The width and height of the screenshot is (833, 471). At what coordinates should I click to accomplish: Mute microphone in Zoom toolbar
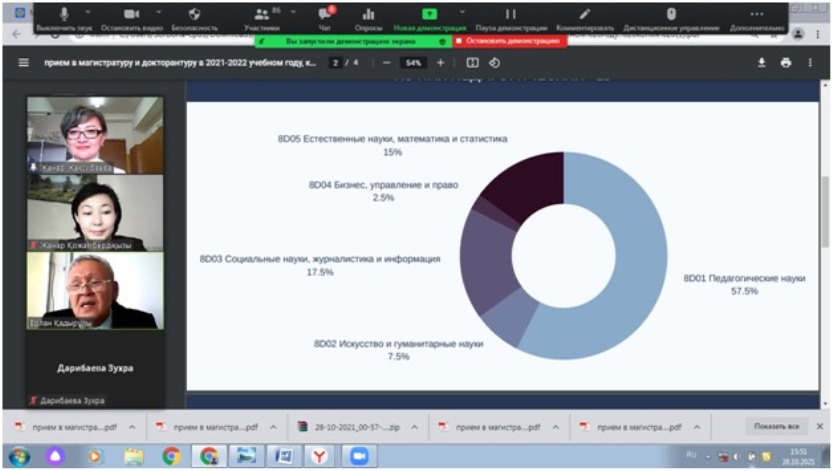coord(65,14)
